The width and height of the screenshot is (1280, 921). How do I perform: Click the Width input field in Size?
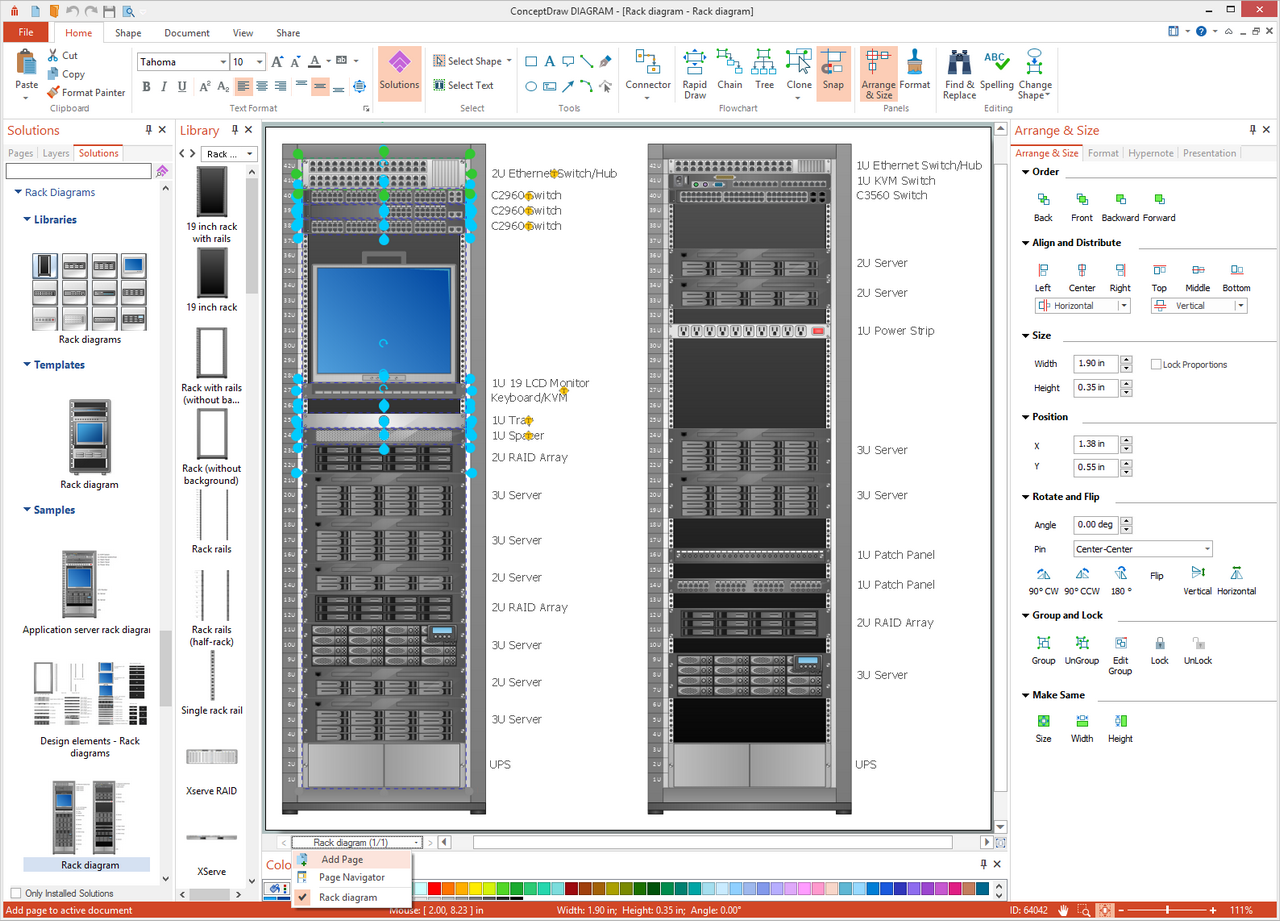coord(1095,364)
